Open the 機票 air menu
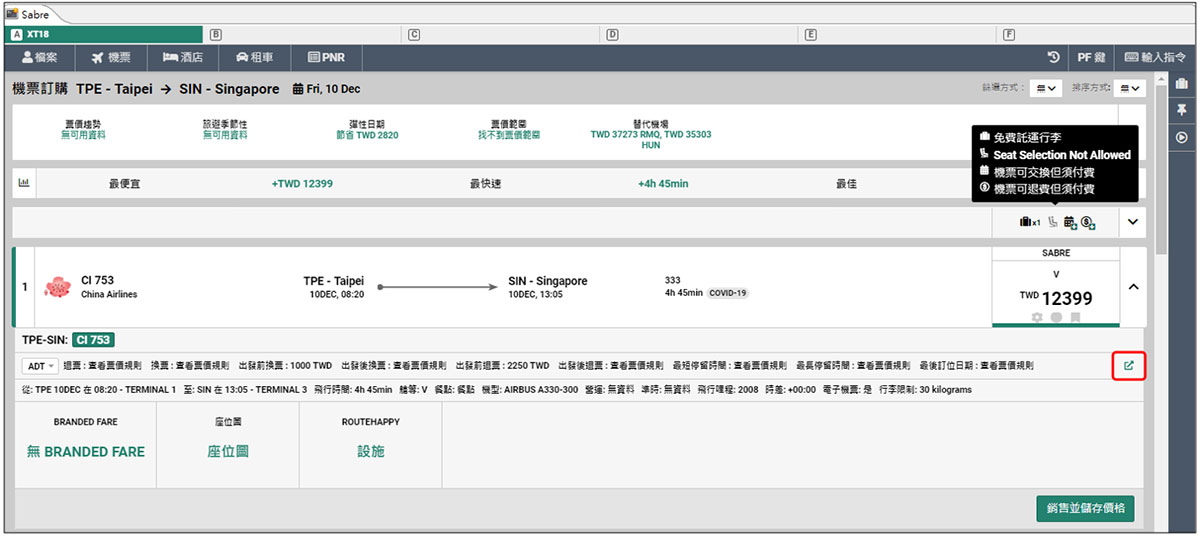Image resolution: width=1200 pixels, height=537 pixels. pos(111,58)
